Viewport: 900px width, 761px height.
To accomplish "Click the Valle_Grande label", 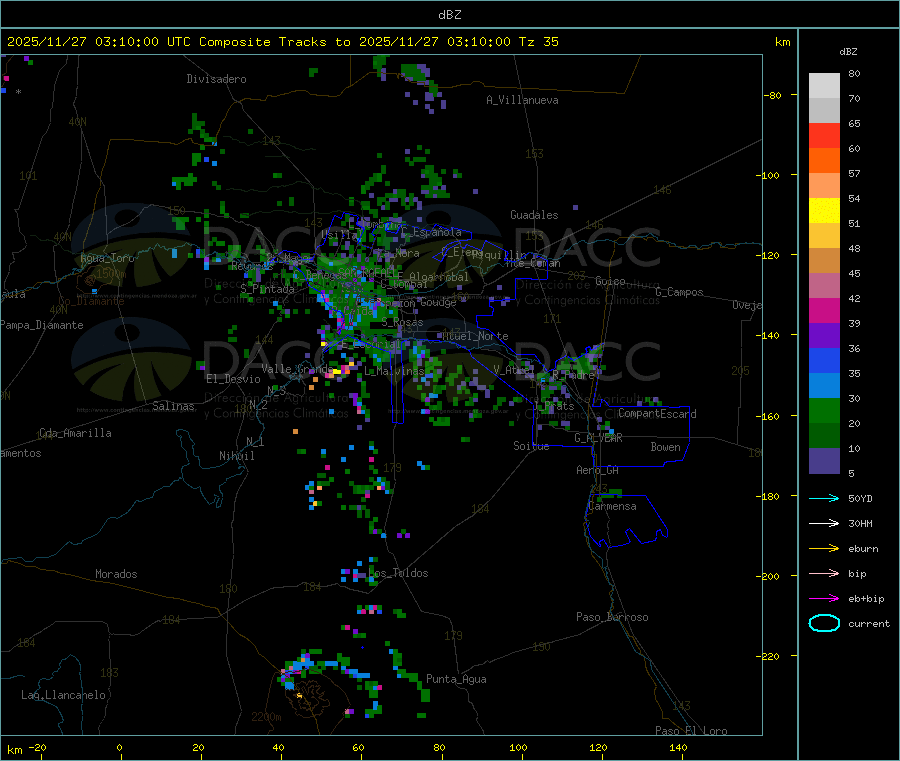I will click(297, 368).
